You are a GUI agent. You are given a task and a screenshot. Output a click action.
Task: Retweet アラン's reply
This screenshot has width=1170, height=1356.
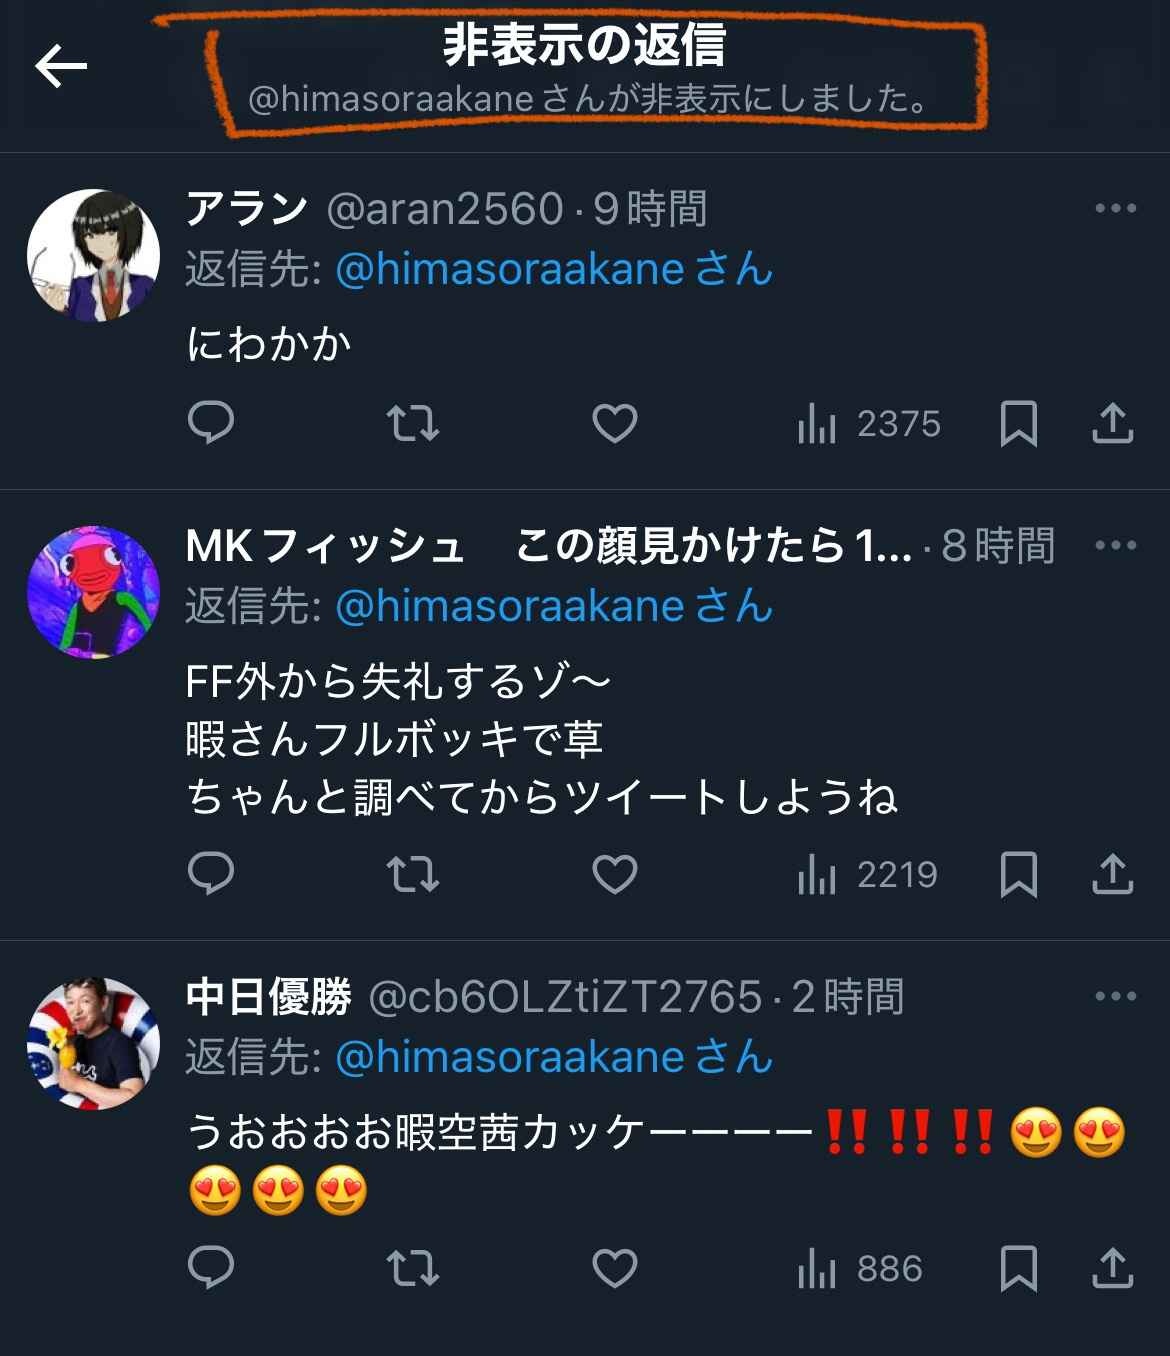(413, 423)
